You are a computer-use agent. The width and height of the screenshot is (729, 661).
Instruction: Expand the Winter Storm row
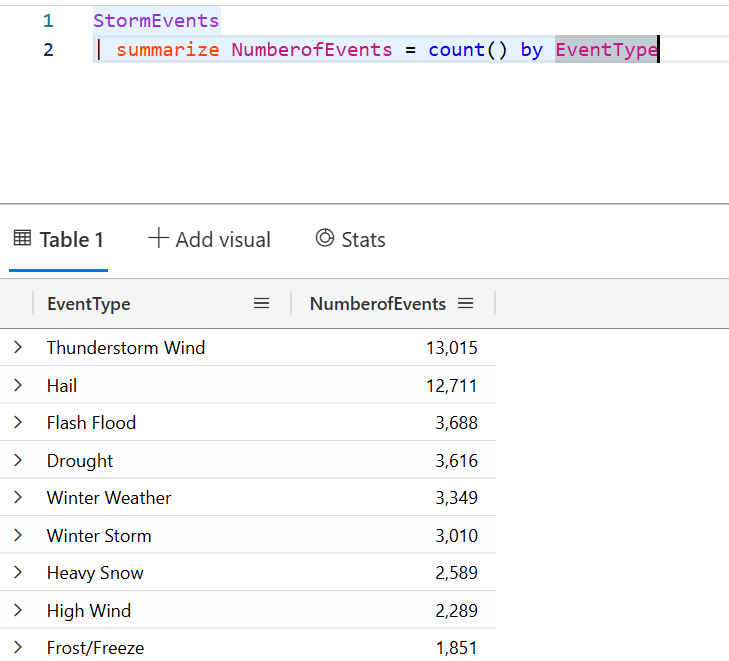tap(18, 535)
